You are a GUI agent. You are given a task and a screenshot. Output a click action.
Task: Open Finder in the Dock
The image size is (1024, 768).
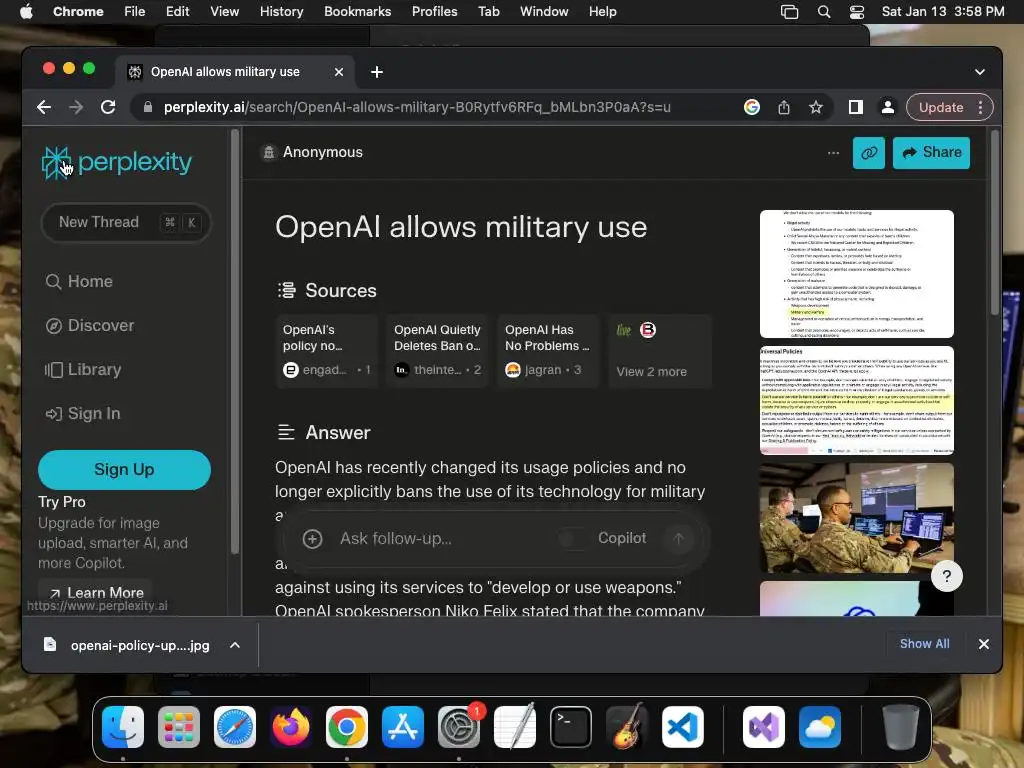click(x=123, y=727)
